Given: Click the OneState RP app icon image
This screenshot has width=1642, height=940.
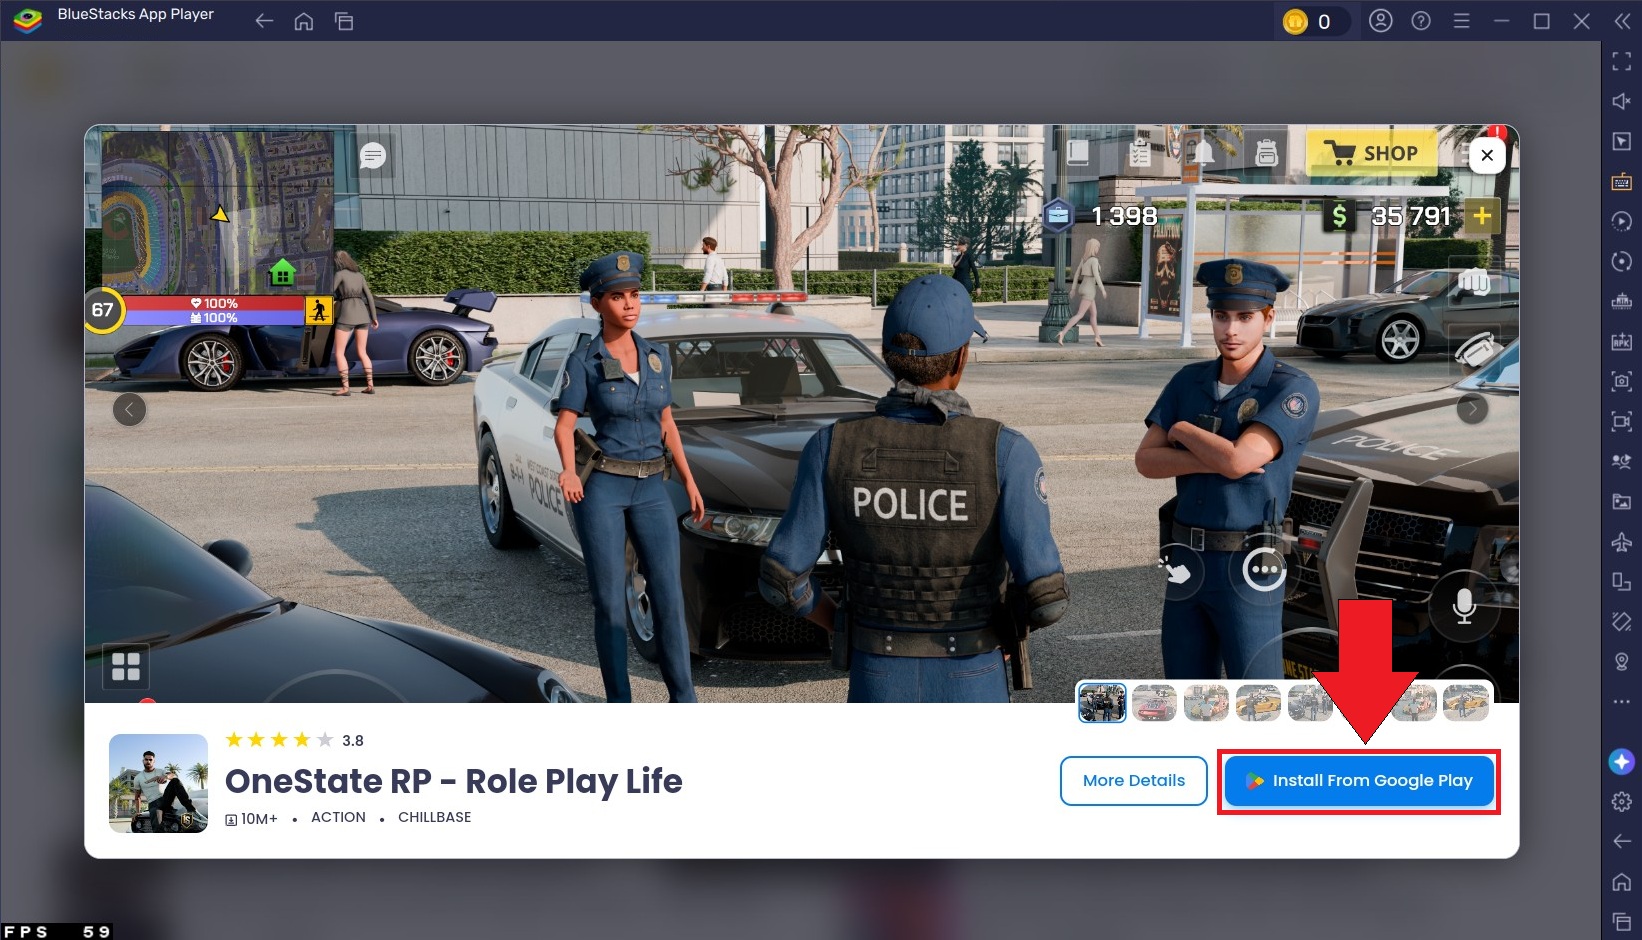Looking at the screenshot, I should (x=158, y=783).
